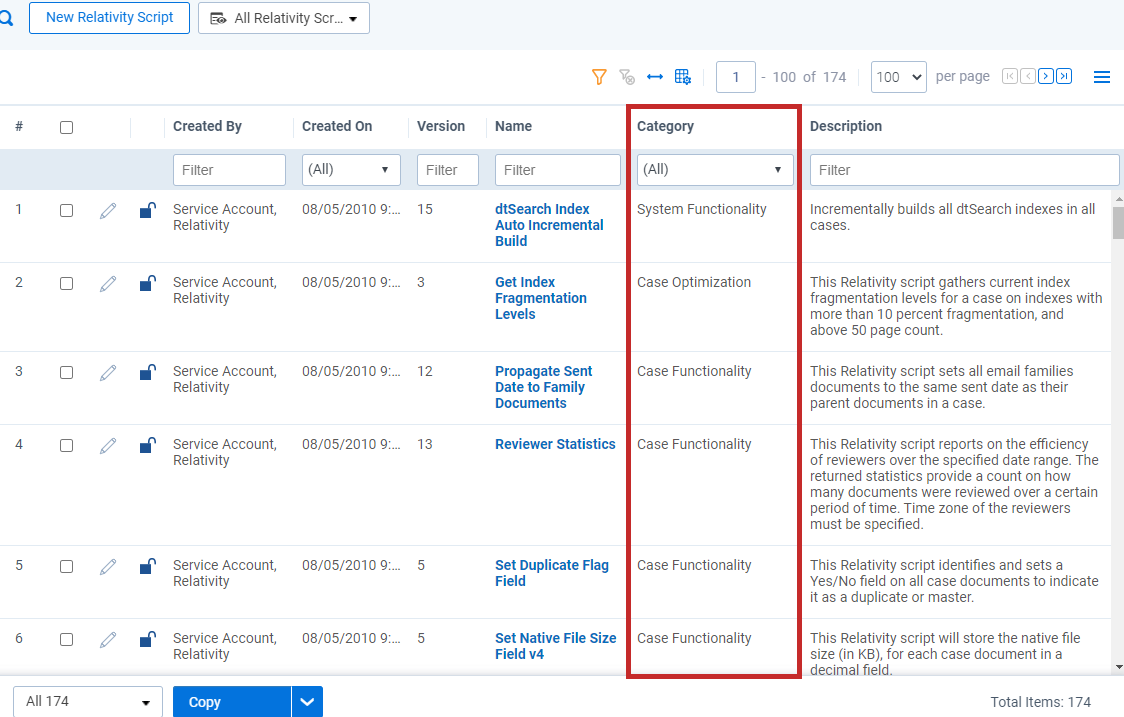Edit the dtSearch Index Auto Incremental Build row pencil
The height and width of the screenshot is (717, 1124).
[108, 211]
